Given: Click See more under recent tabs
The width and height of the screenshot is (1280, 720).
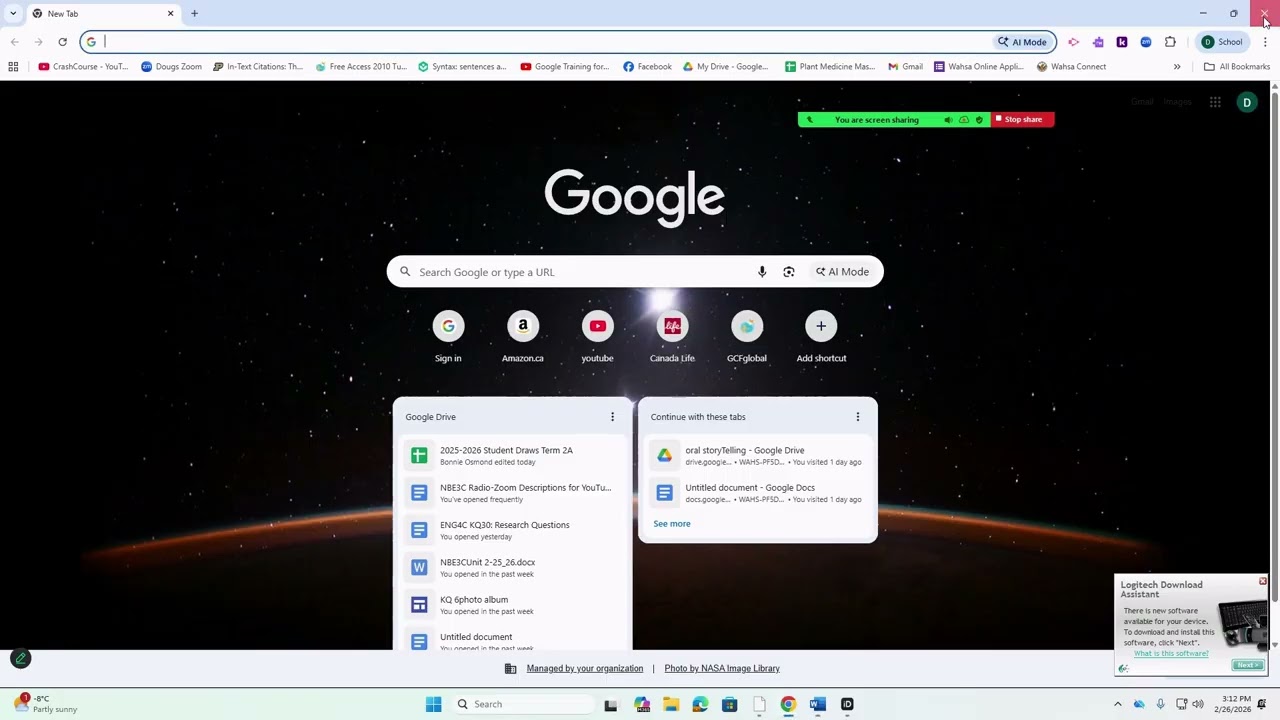Looking at the screenshot, I should tap(672, 524).
